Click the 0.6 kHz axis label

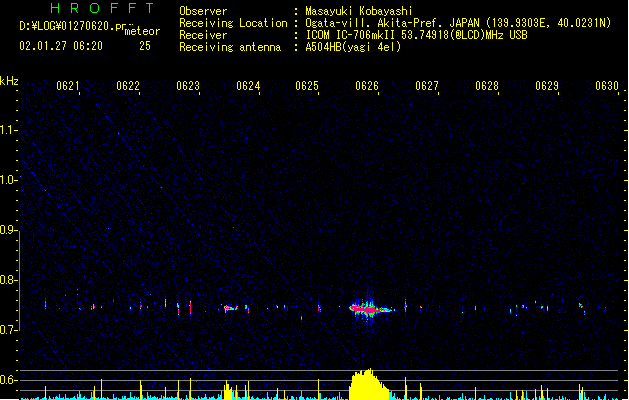click(x=8, y=380)
